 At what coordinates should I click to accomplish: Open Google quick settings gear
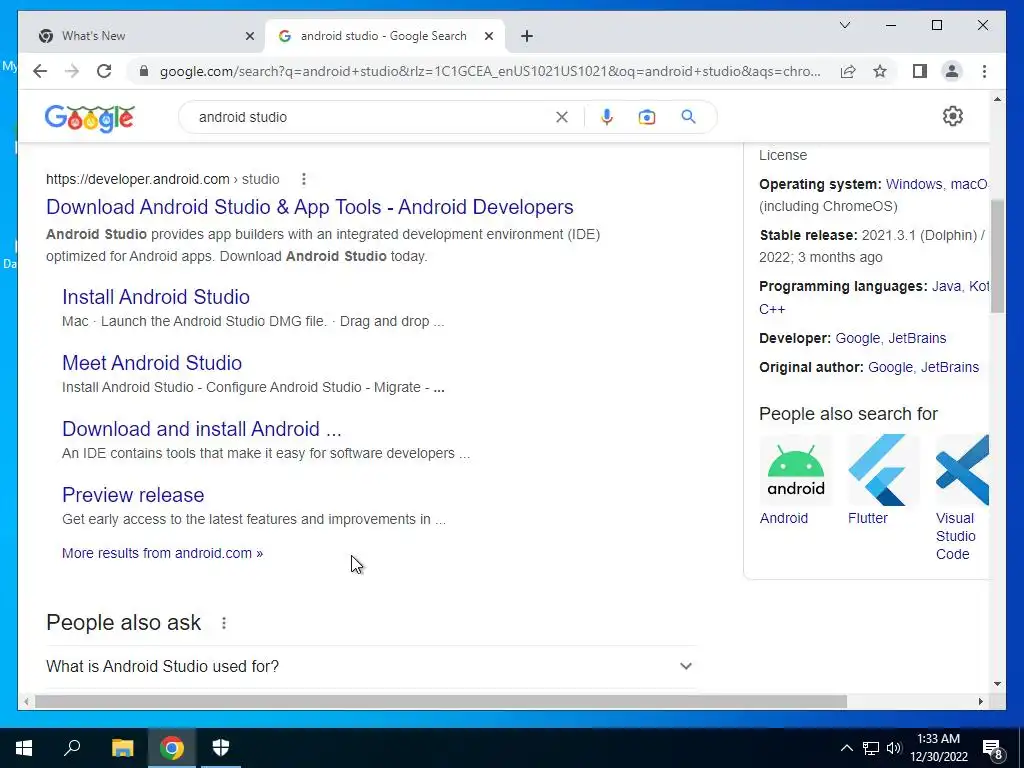click(953, 116)
